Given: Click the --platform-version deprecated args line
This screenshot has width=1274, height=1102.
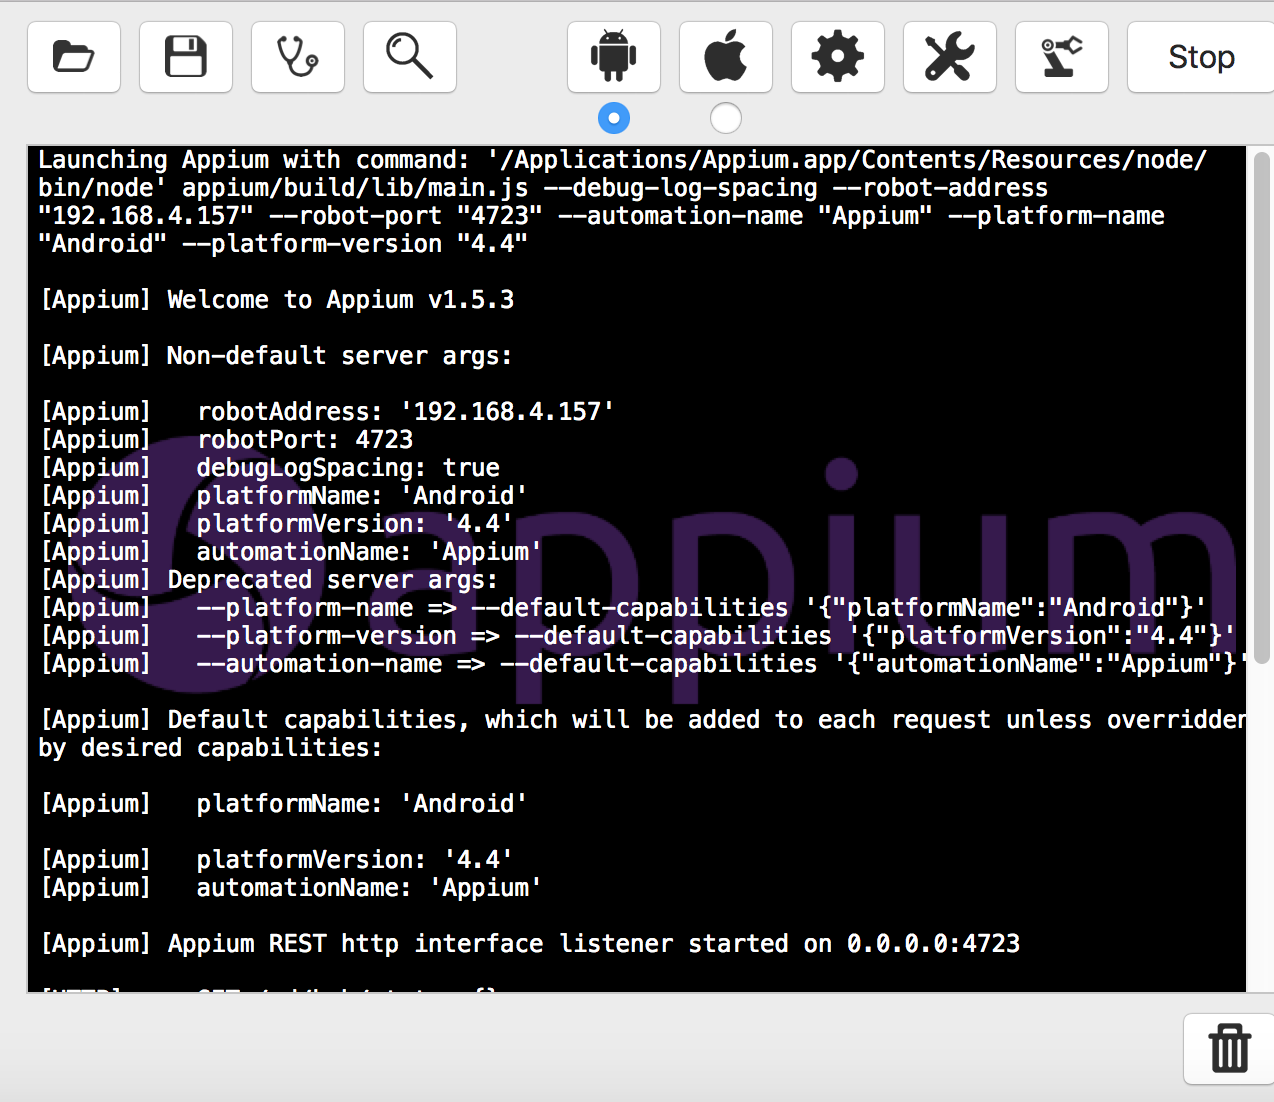Looking at the screenshot, I should (x=638, y=636).
